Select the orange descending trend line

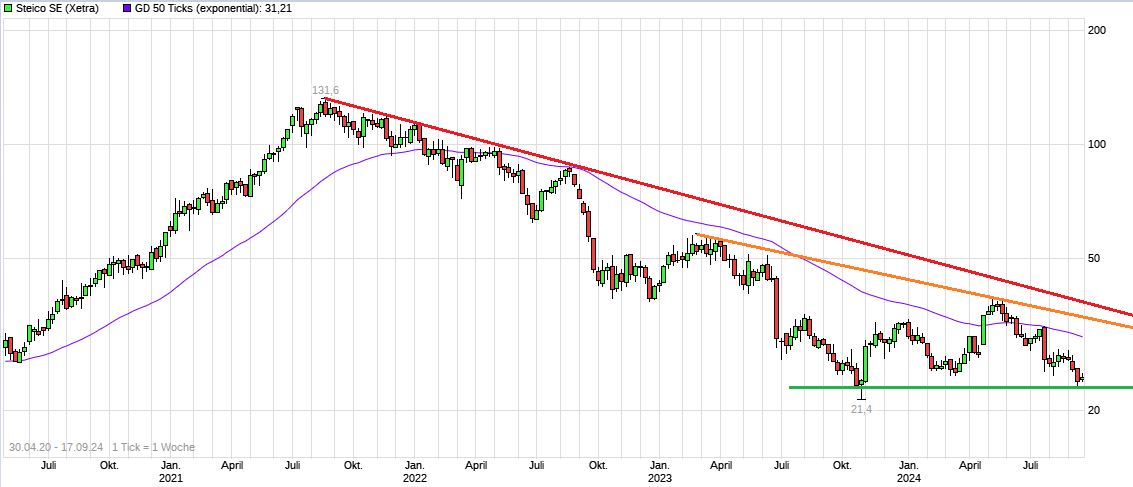(900, 278)
